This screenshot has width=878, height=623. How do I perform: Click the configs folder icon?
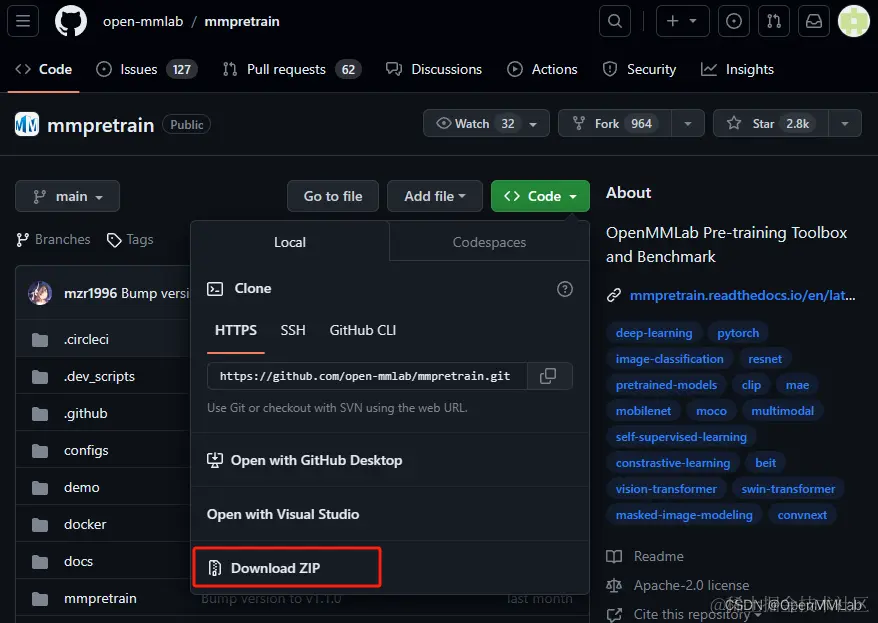click(40, 451)
